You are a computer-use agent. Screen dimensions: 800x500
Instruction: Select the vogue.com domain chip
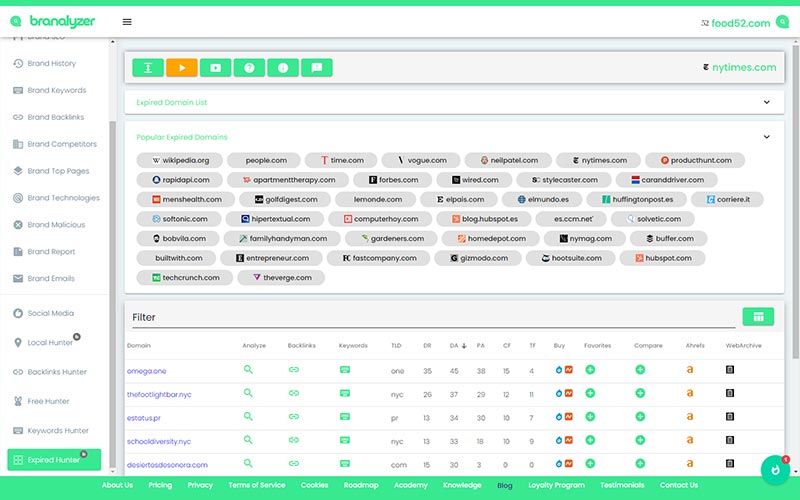pos(421,160)
